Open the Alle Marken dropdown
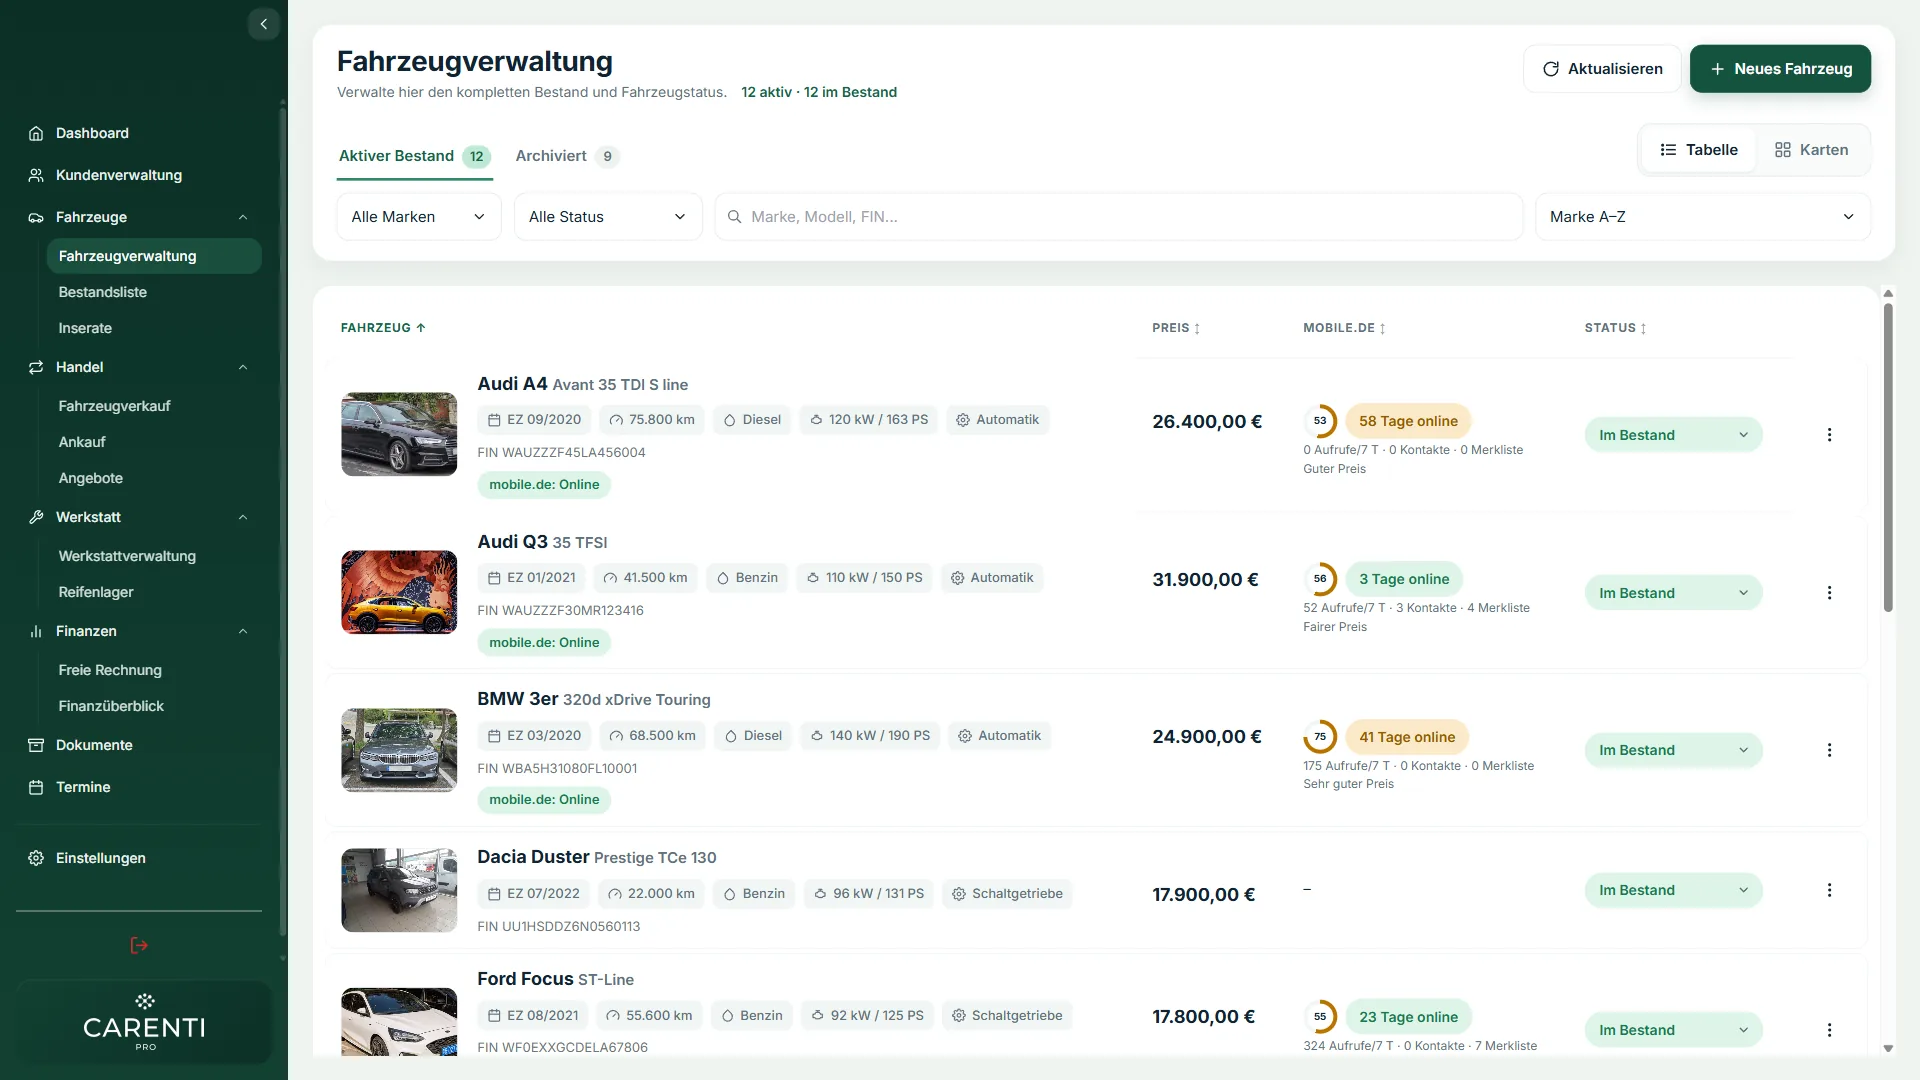The height and width of the screenshot is (1080, 1920). coord(418,217)
